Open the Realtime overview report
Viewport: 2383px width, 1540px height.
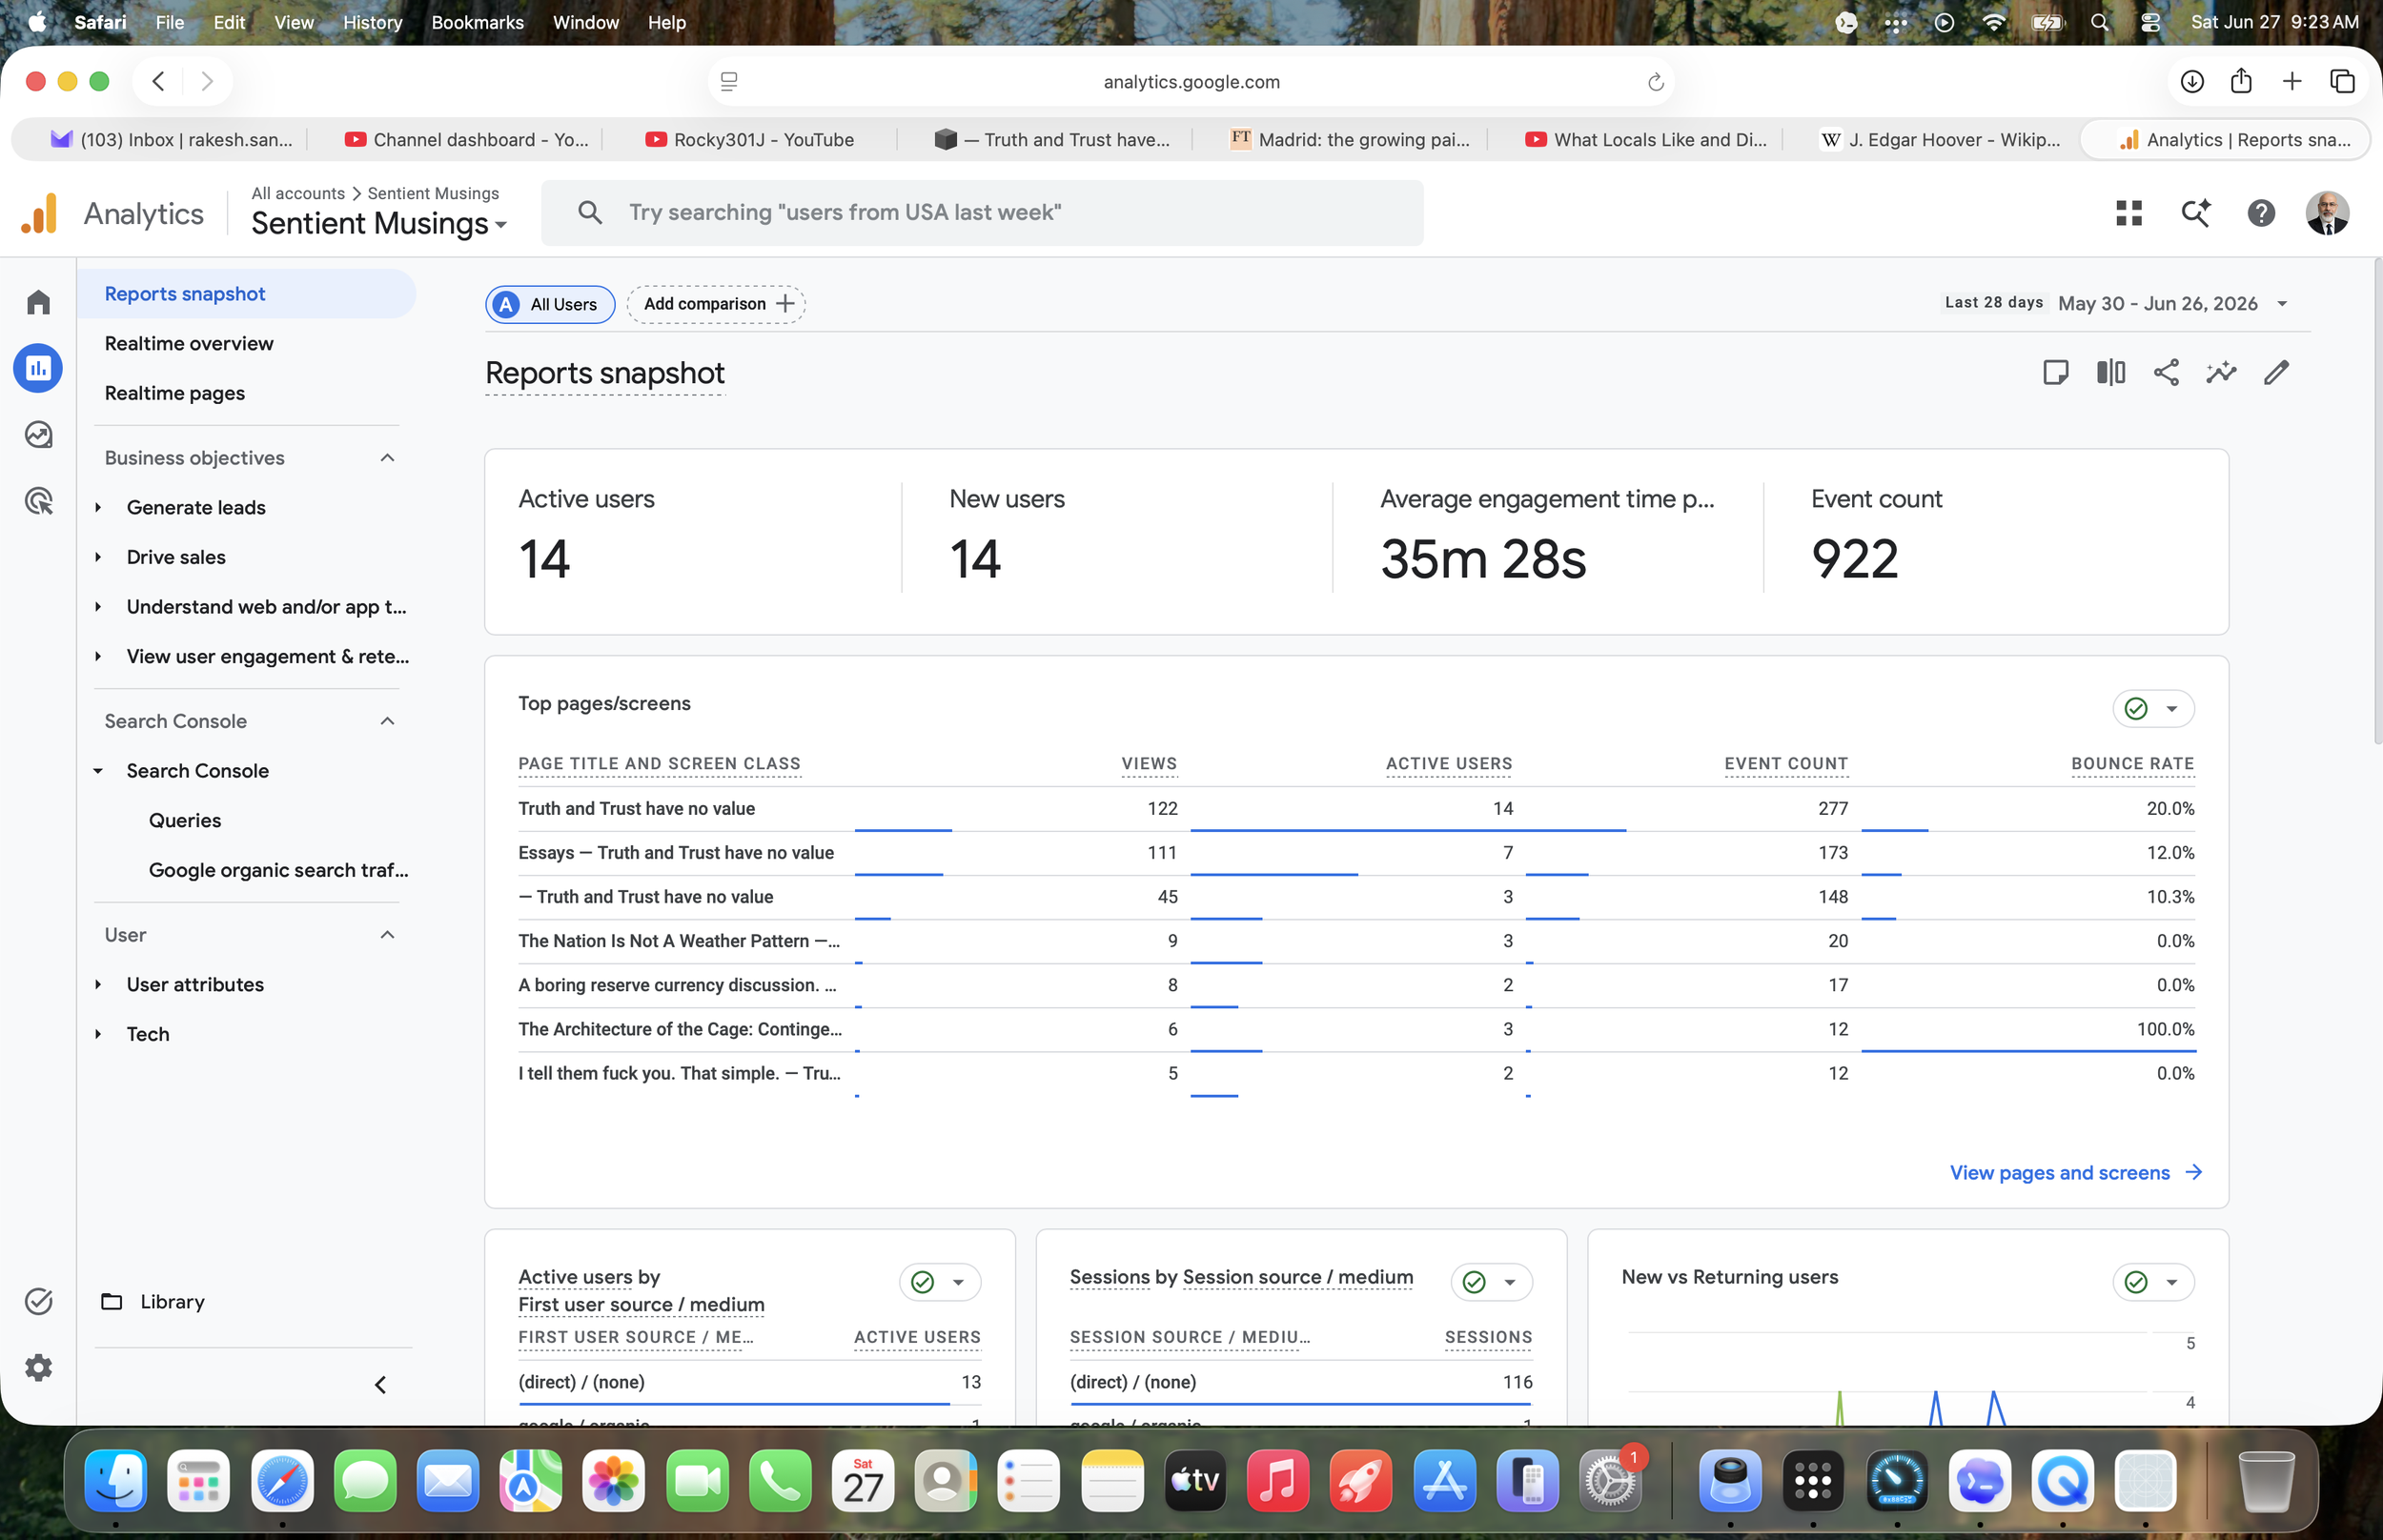[189, 343]
